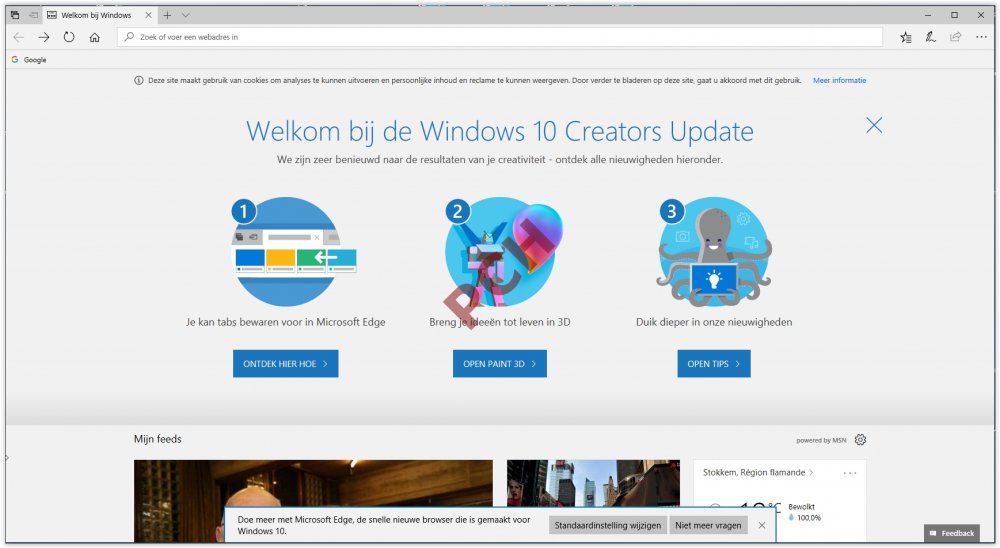Click the Forward navigation arrow

click(x=43, y=37)
